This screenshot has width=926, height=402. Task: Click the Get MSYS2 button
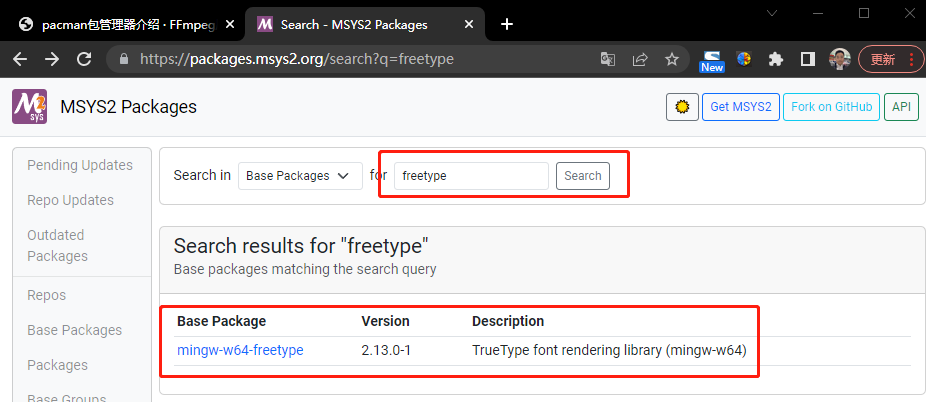(x=740, y=107)
